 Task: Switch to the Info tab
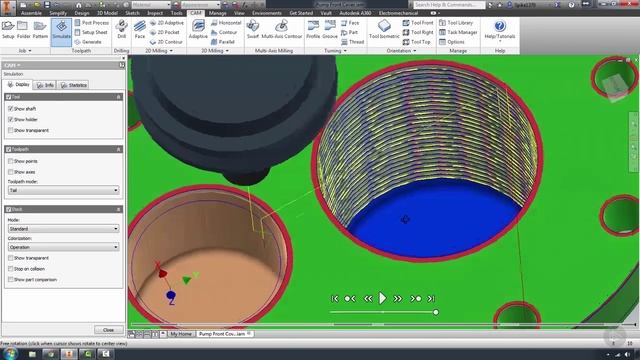coord(45,85)
